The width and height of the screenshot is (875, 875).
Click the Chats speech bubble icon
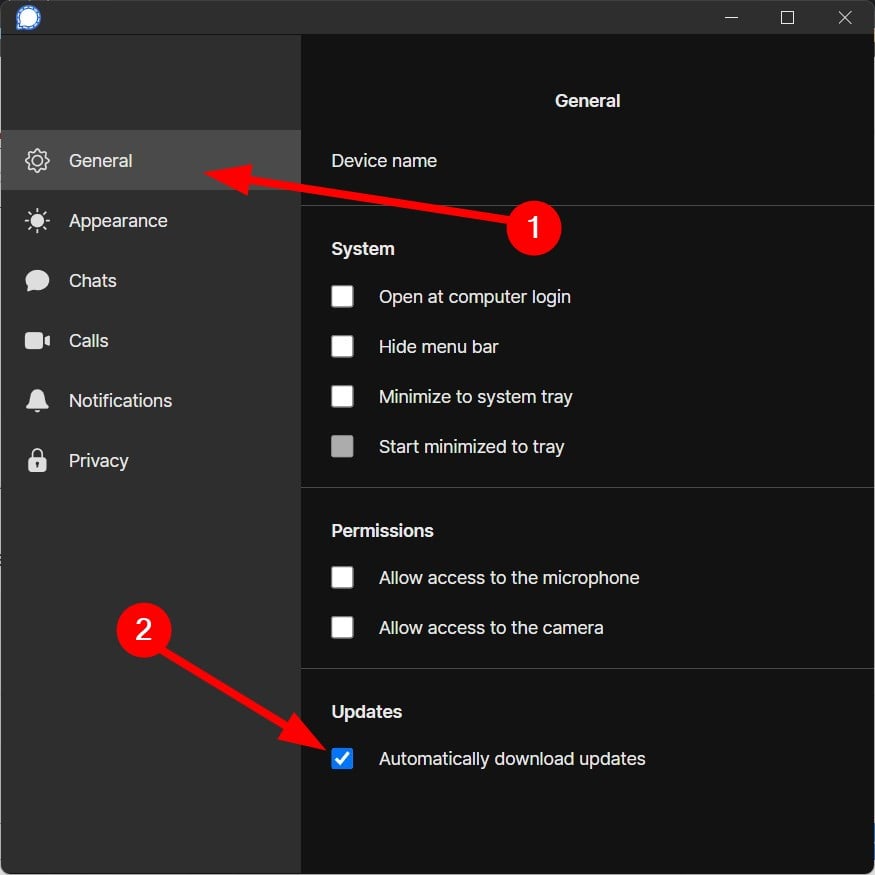point(37,281)
